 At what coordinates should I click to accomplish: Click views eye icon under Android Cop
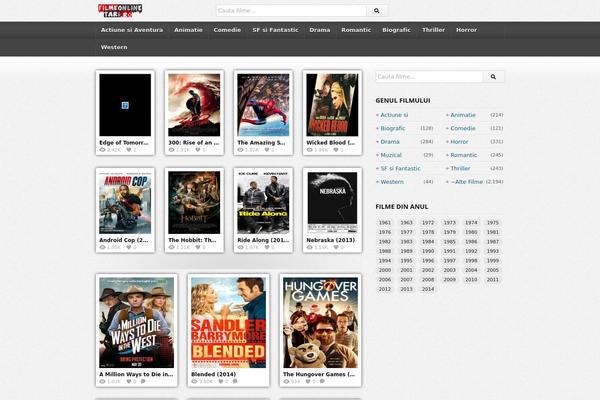coord(102,246)
